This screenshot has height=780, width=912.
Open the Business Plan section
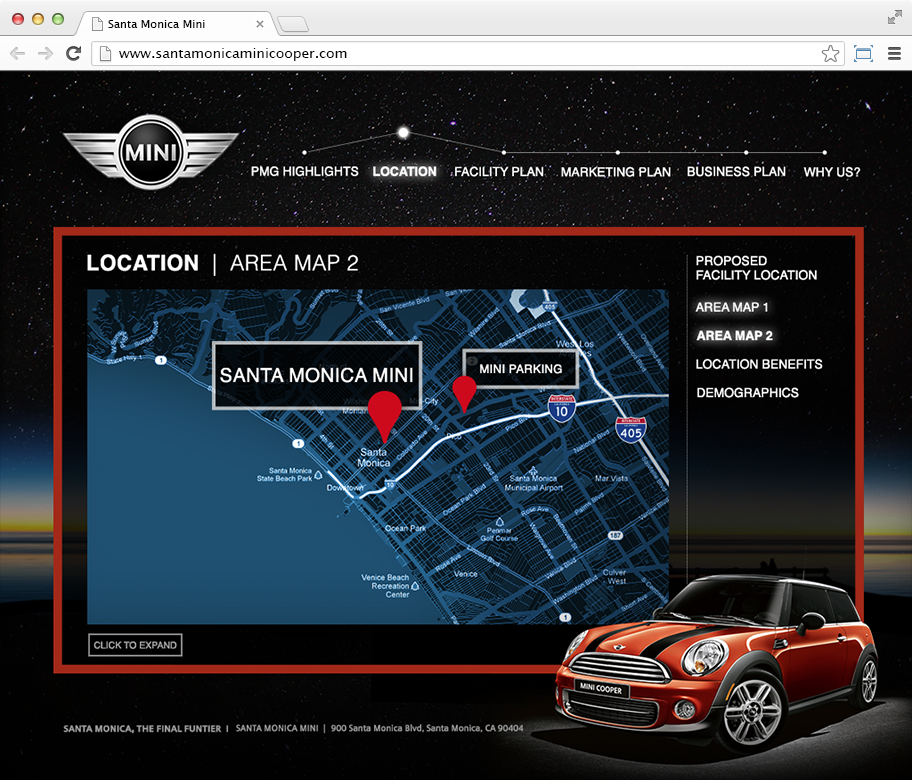click(x=736, y=172)
